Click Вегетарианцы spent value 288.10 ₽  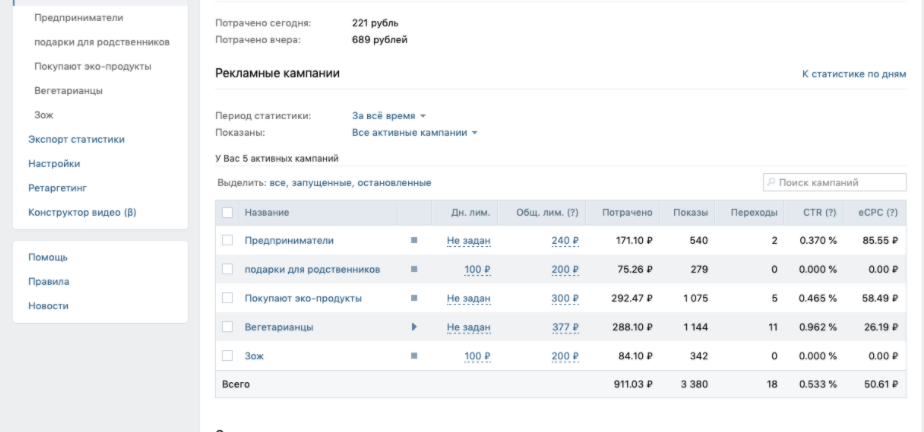[632, 327]
